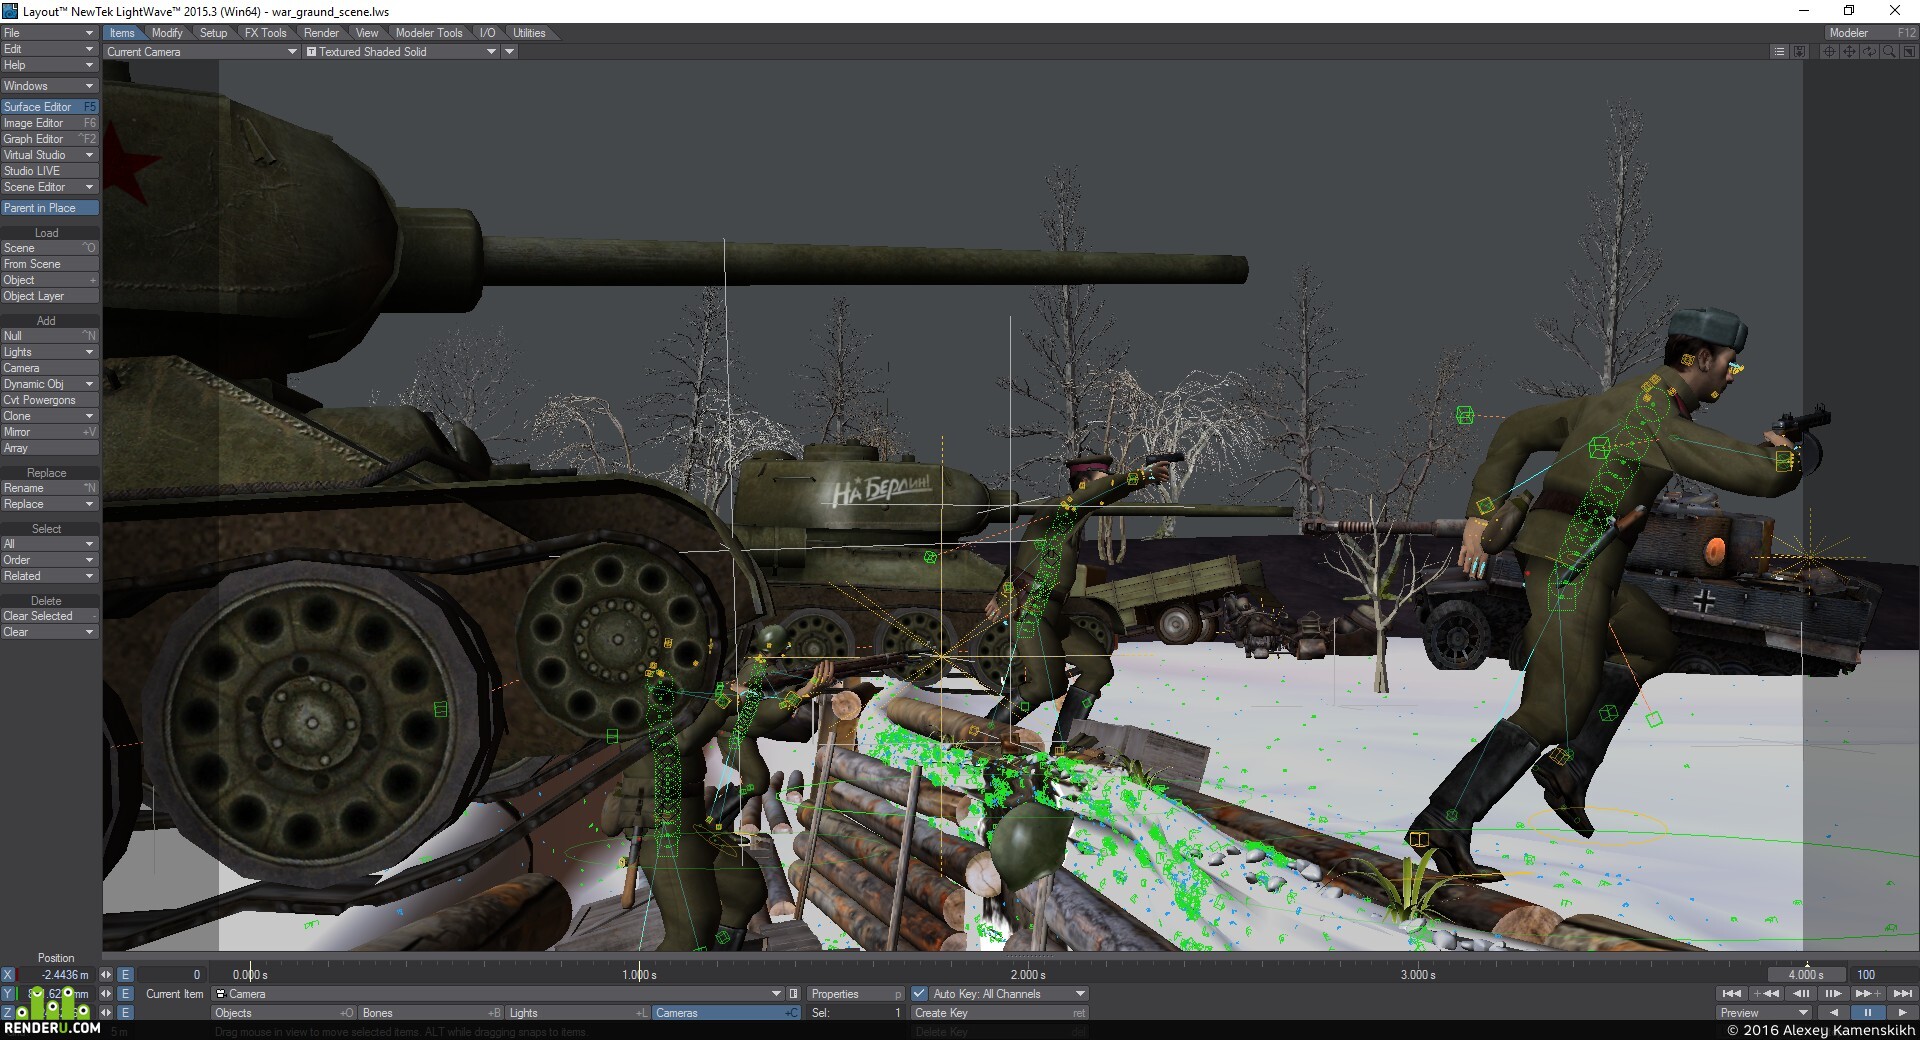The height and width of the screenshot is (1040, 1920).
Task: Click the viewport rotate icon
Action: (x=1869, y=52)
